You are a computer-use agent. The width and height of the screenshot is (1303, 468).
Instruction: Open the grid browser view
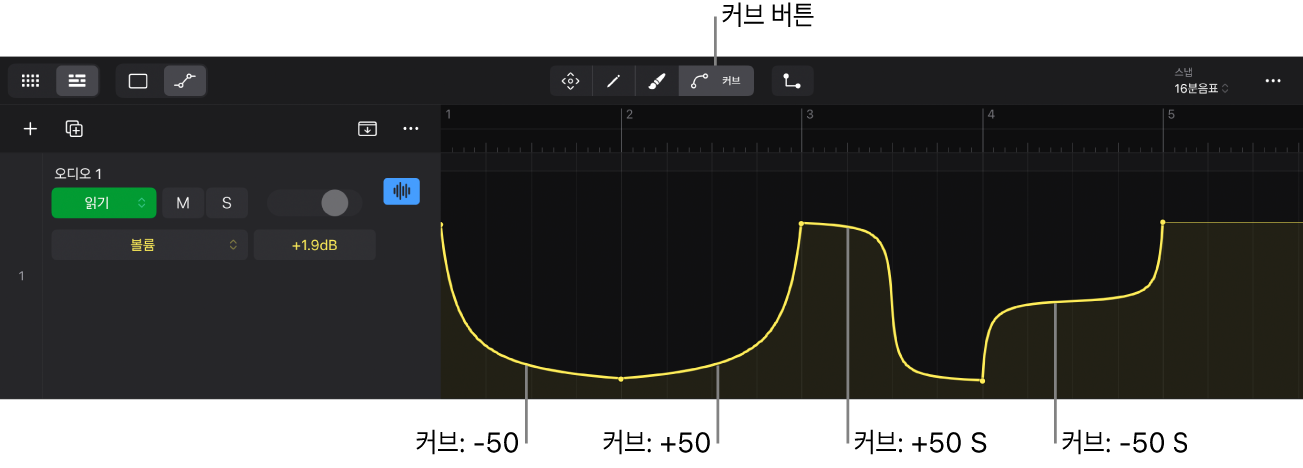31,81
